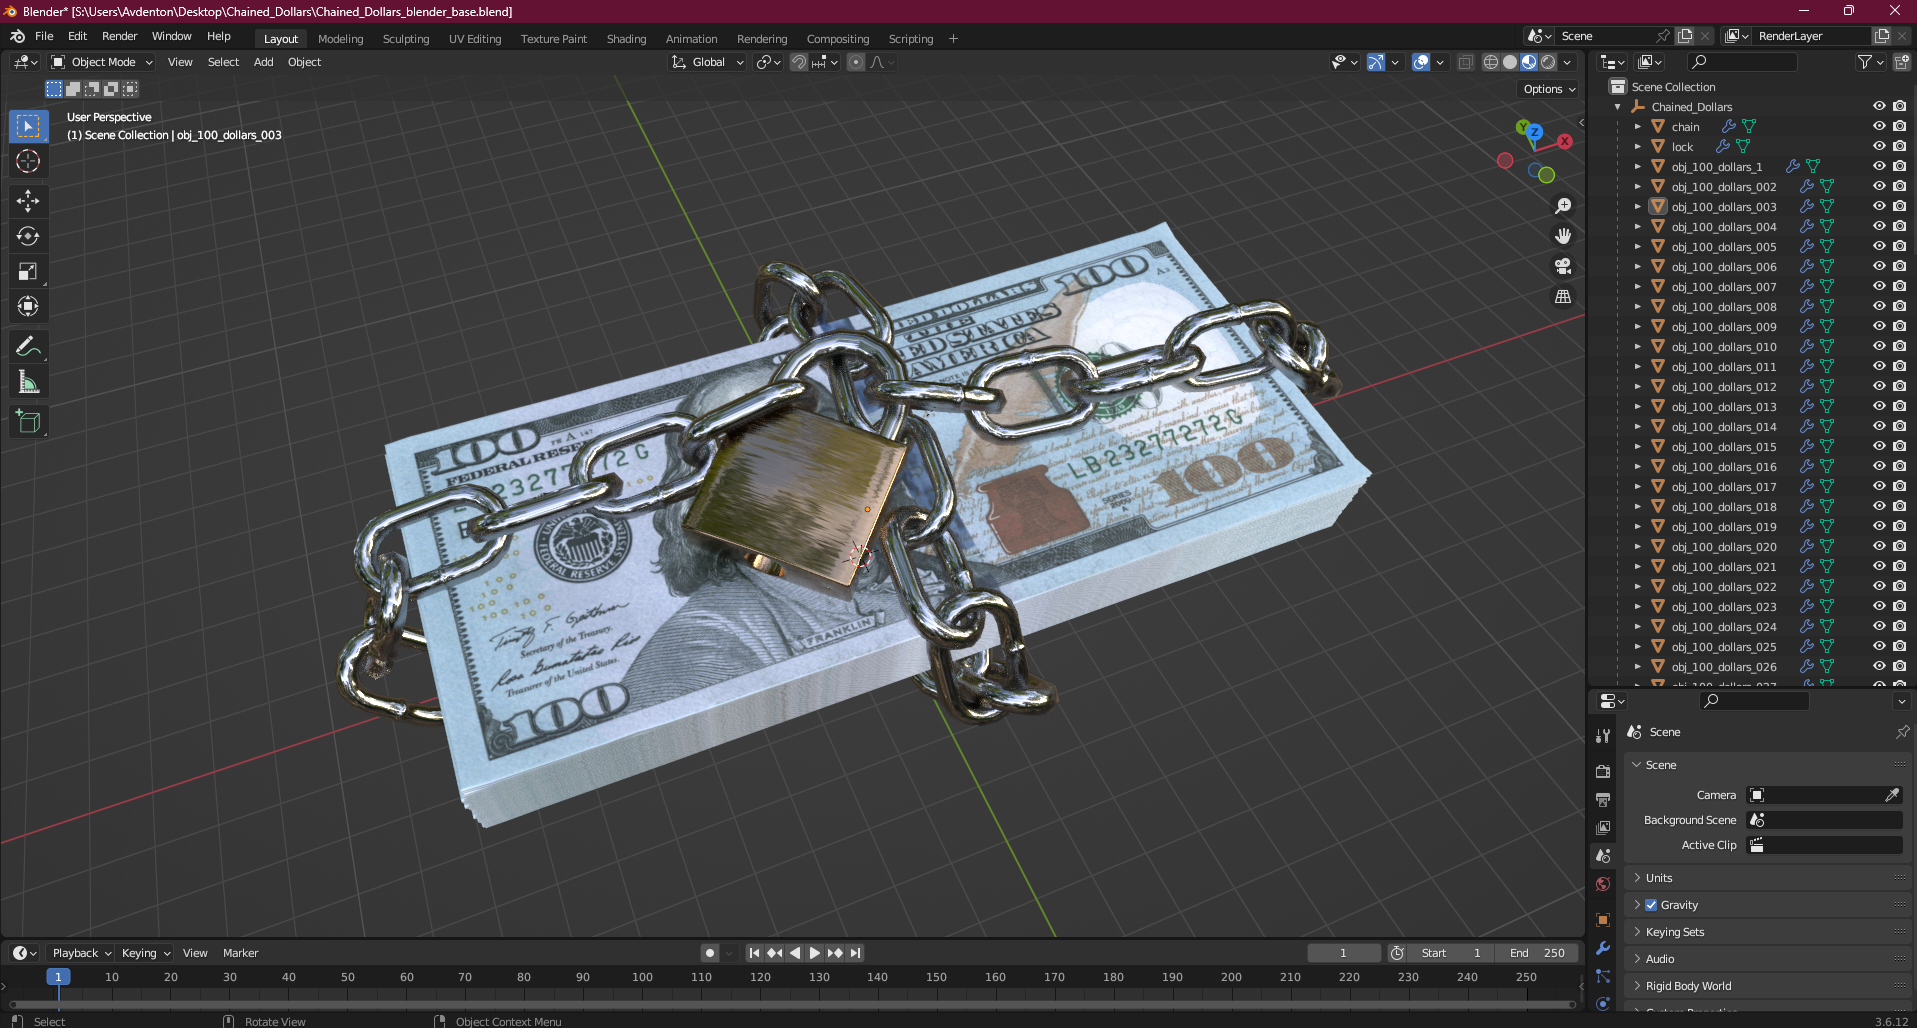This screenshot has width=1917, height=1028.
Task: Toggle the camera view icon
Action: tap(1563, 266)
